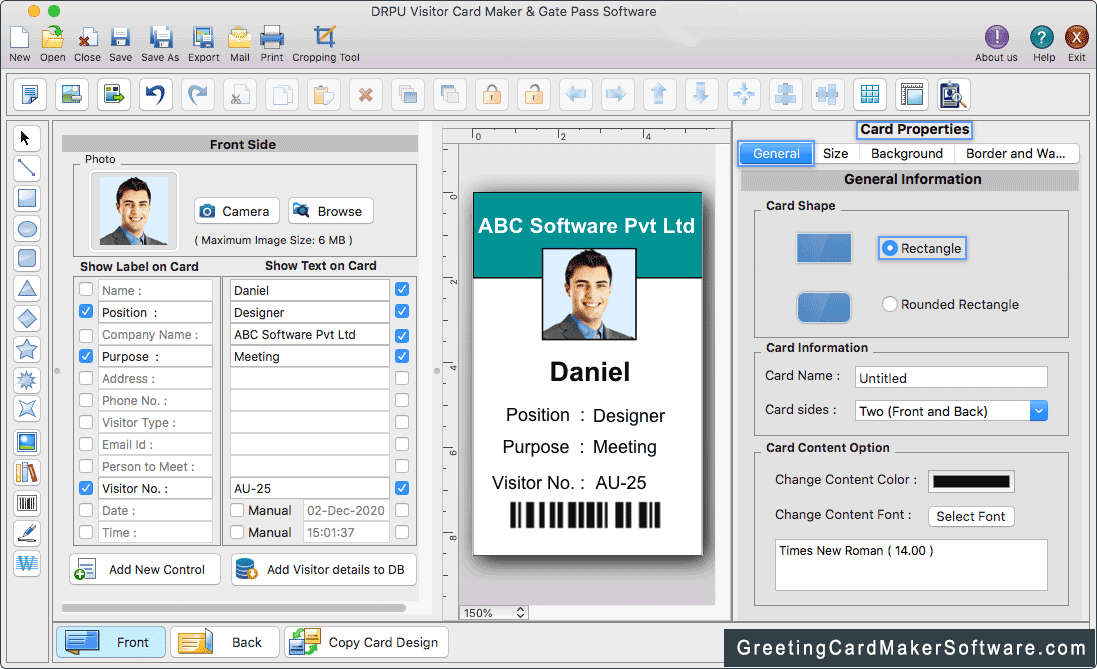This screenshot has width=1097, height=669.
Task: Select the five-point star shape tool
Action: [27, 348]
